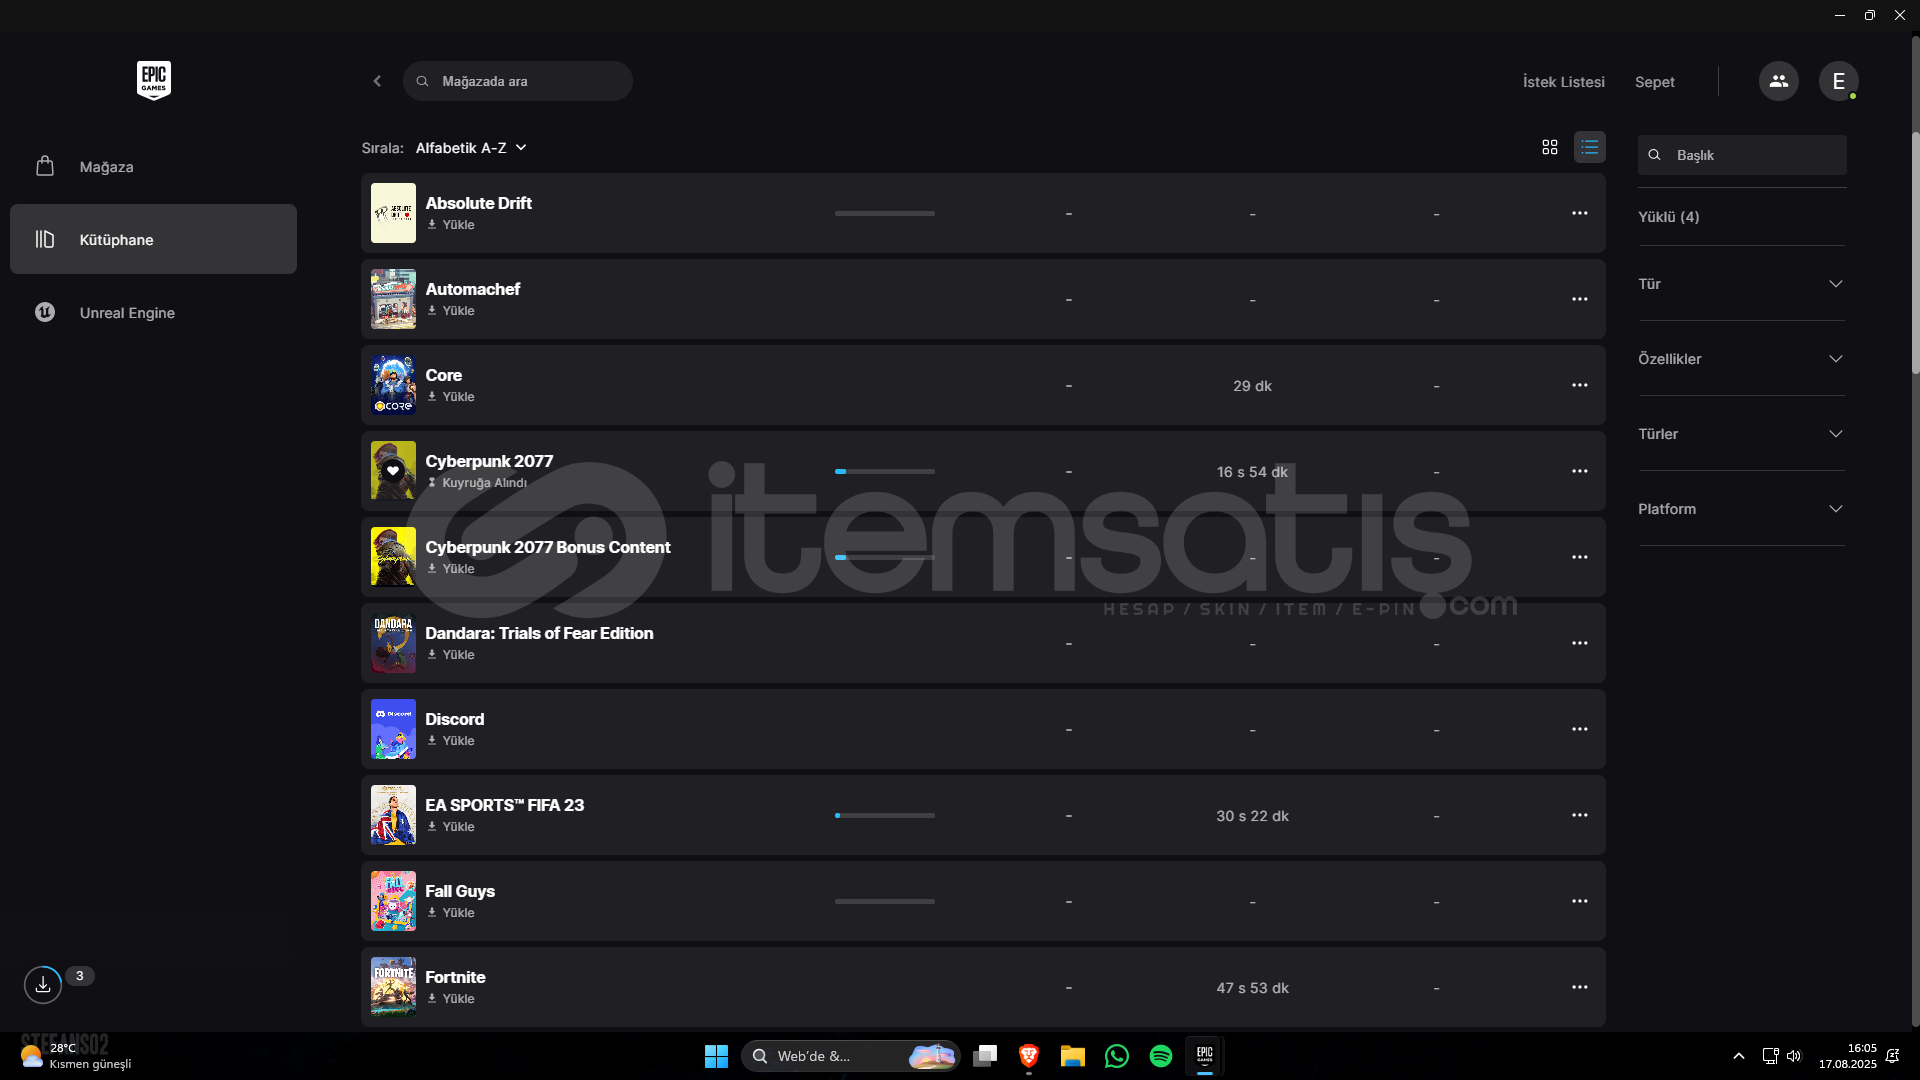Click Yükle under Core
The width and height of the screenshot is (1920, 1080).
pos(451,397)
